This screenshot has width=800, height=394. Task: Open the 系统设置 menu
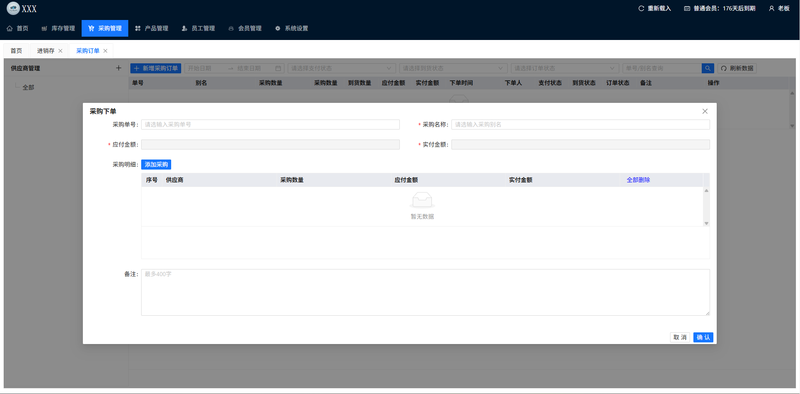[291, 29]
